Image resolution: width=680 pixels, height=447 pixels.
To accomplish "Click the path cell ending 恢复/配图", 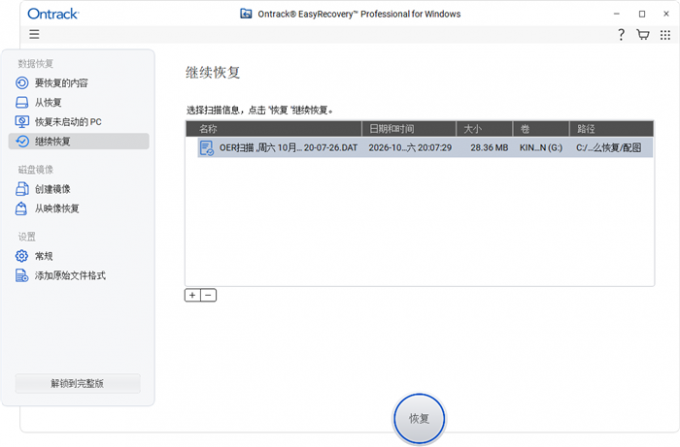I will pos(608,148).
